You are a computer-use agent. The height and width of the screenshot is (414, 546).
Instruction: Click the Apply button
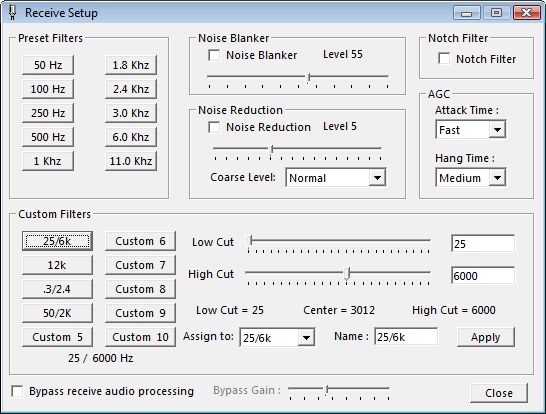(486, 337)
